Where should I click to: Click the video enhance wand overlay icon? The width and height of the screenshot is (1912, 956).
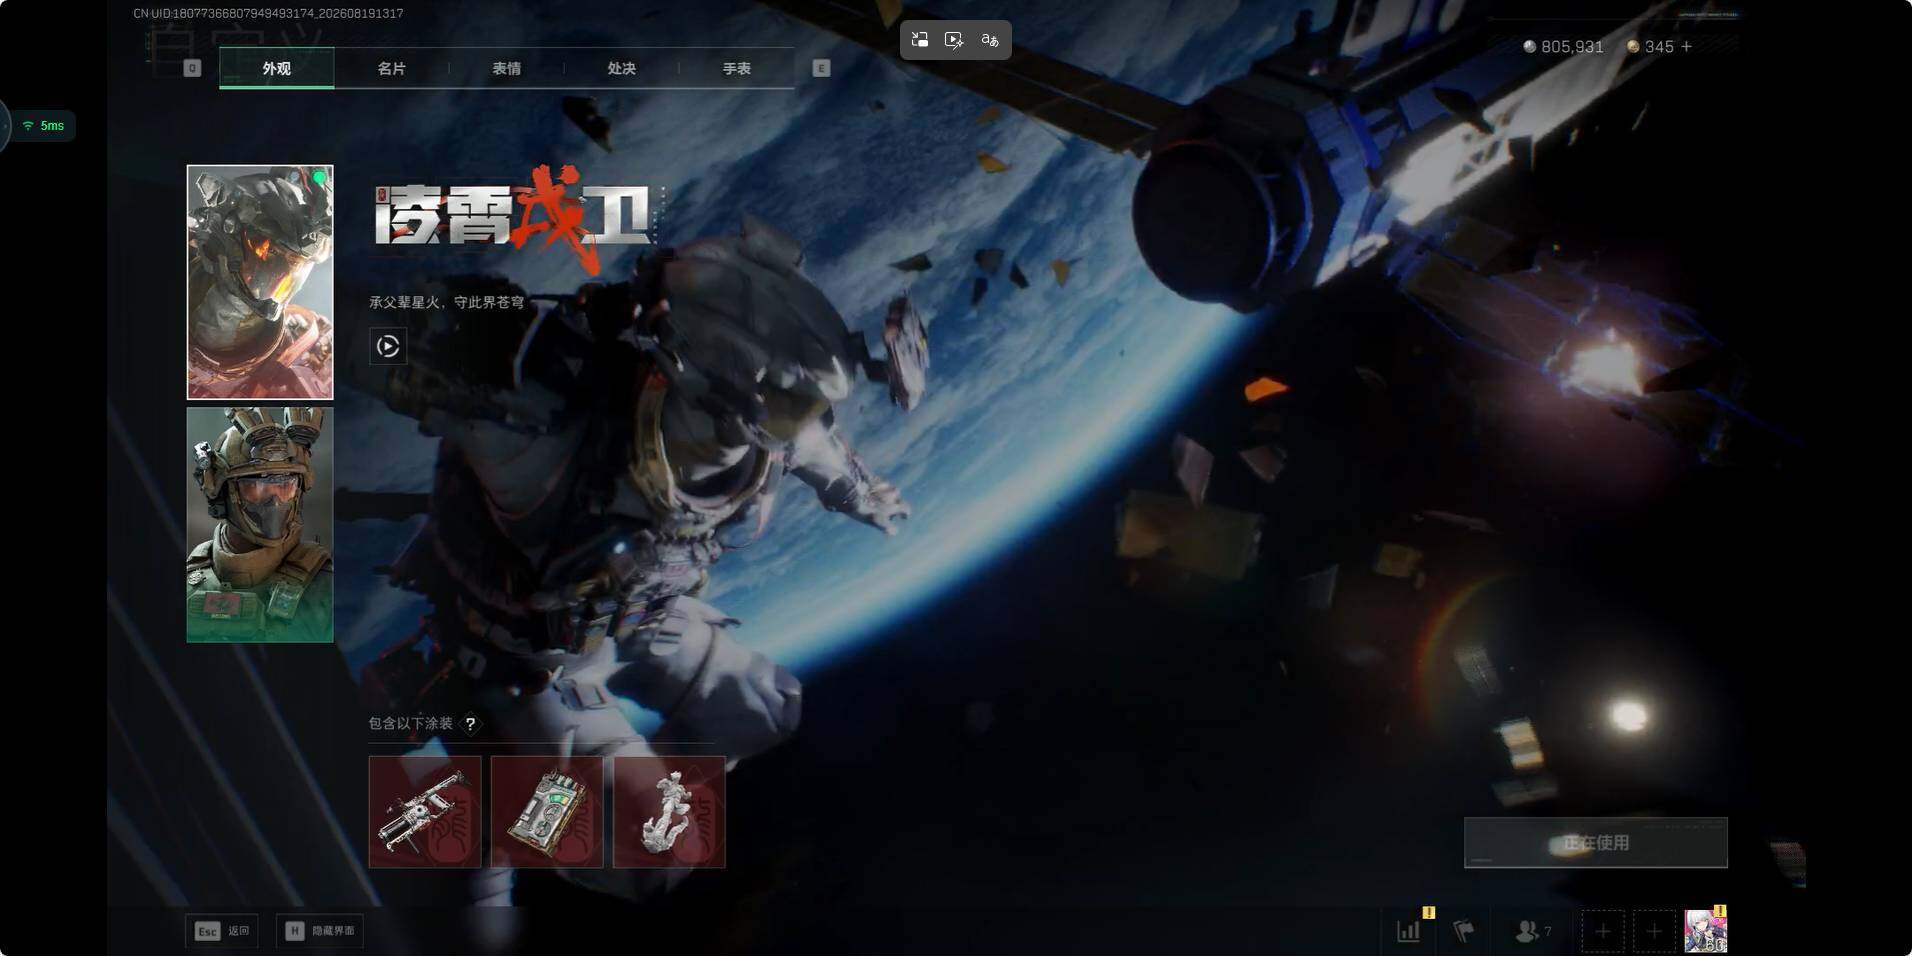(954, 40)
